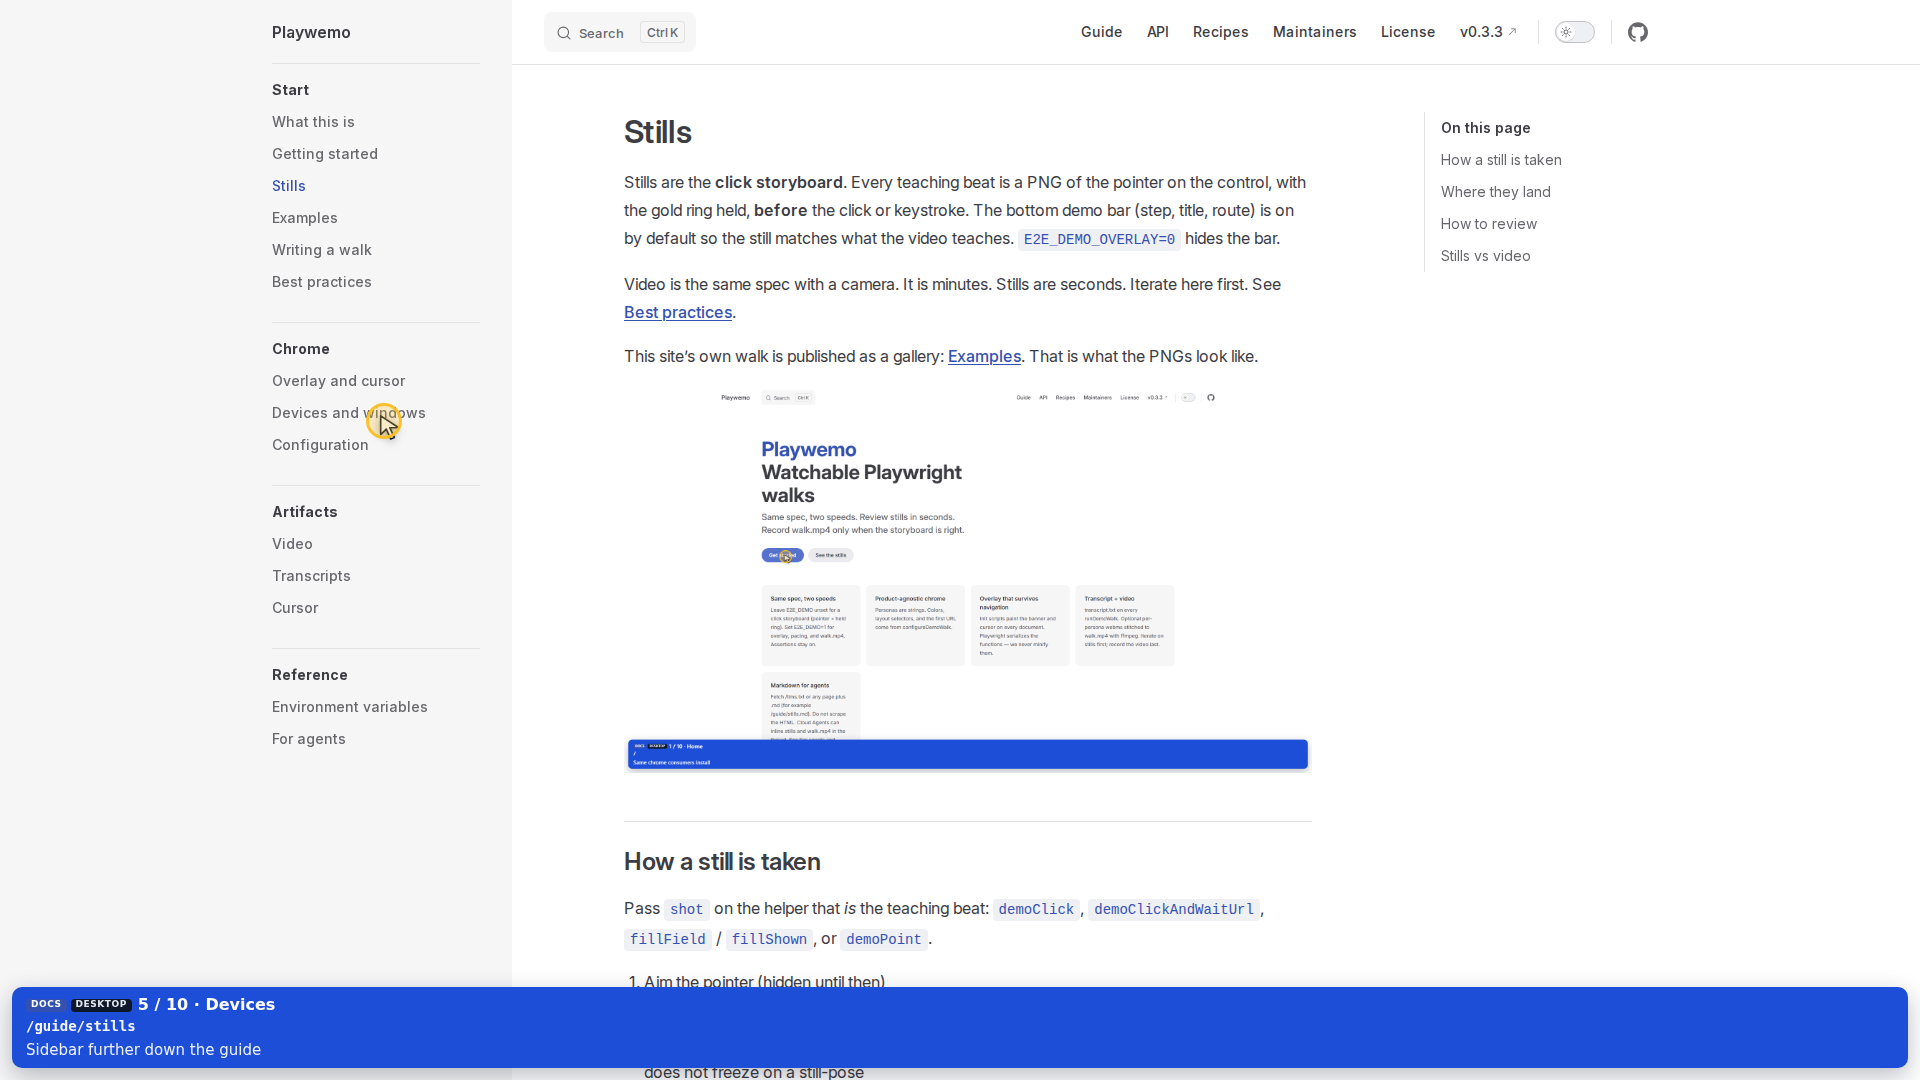Screen dimensions: 1920x1080
Task: Open Examples in the sidebar
Action: click(305, 218)
